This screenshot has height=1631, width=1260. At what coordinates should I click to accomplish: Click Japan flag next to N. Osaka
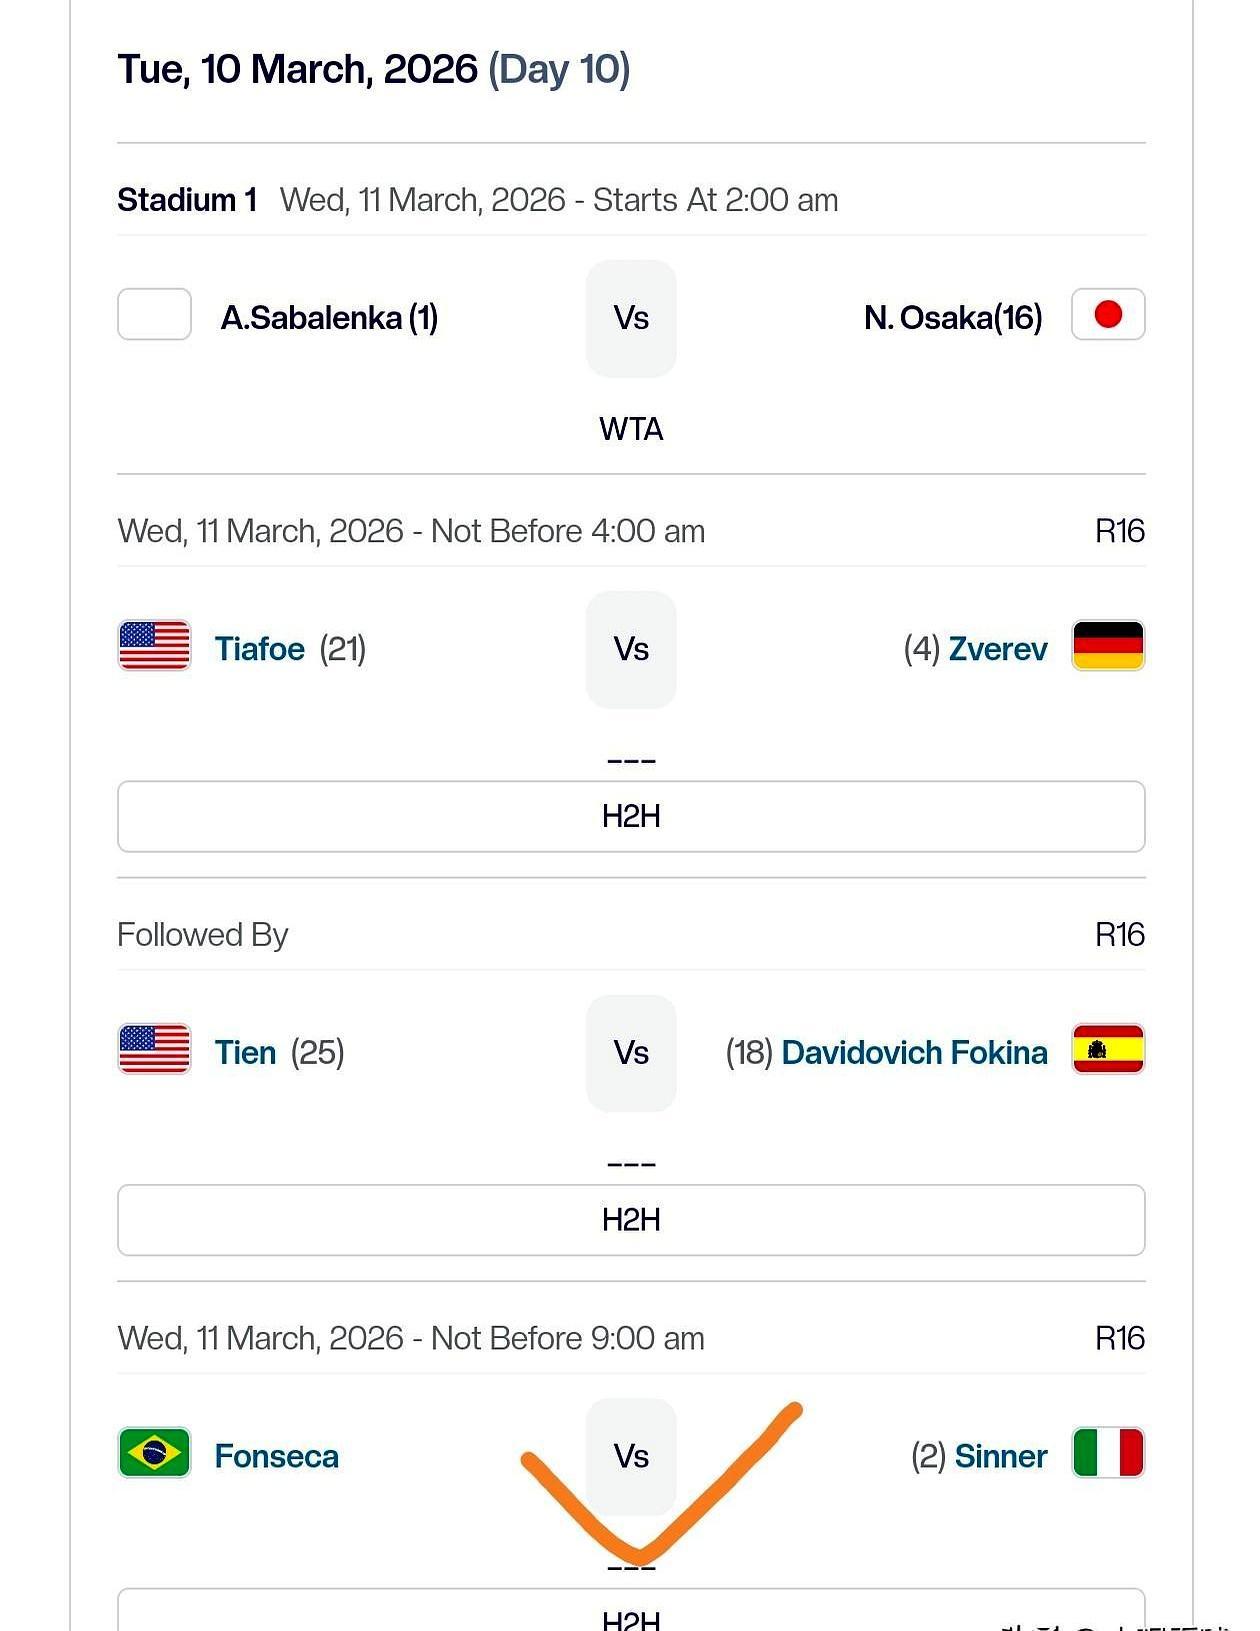pyautogui.click(x=1107, y=315)
